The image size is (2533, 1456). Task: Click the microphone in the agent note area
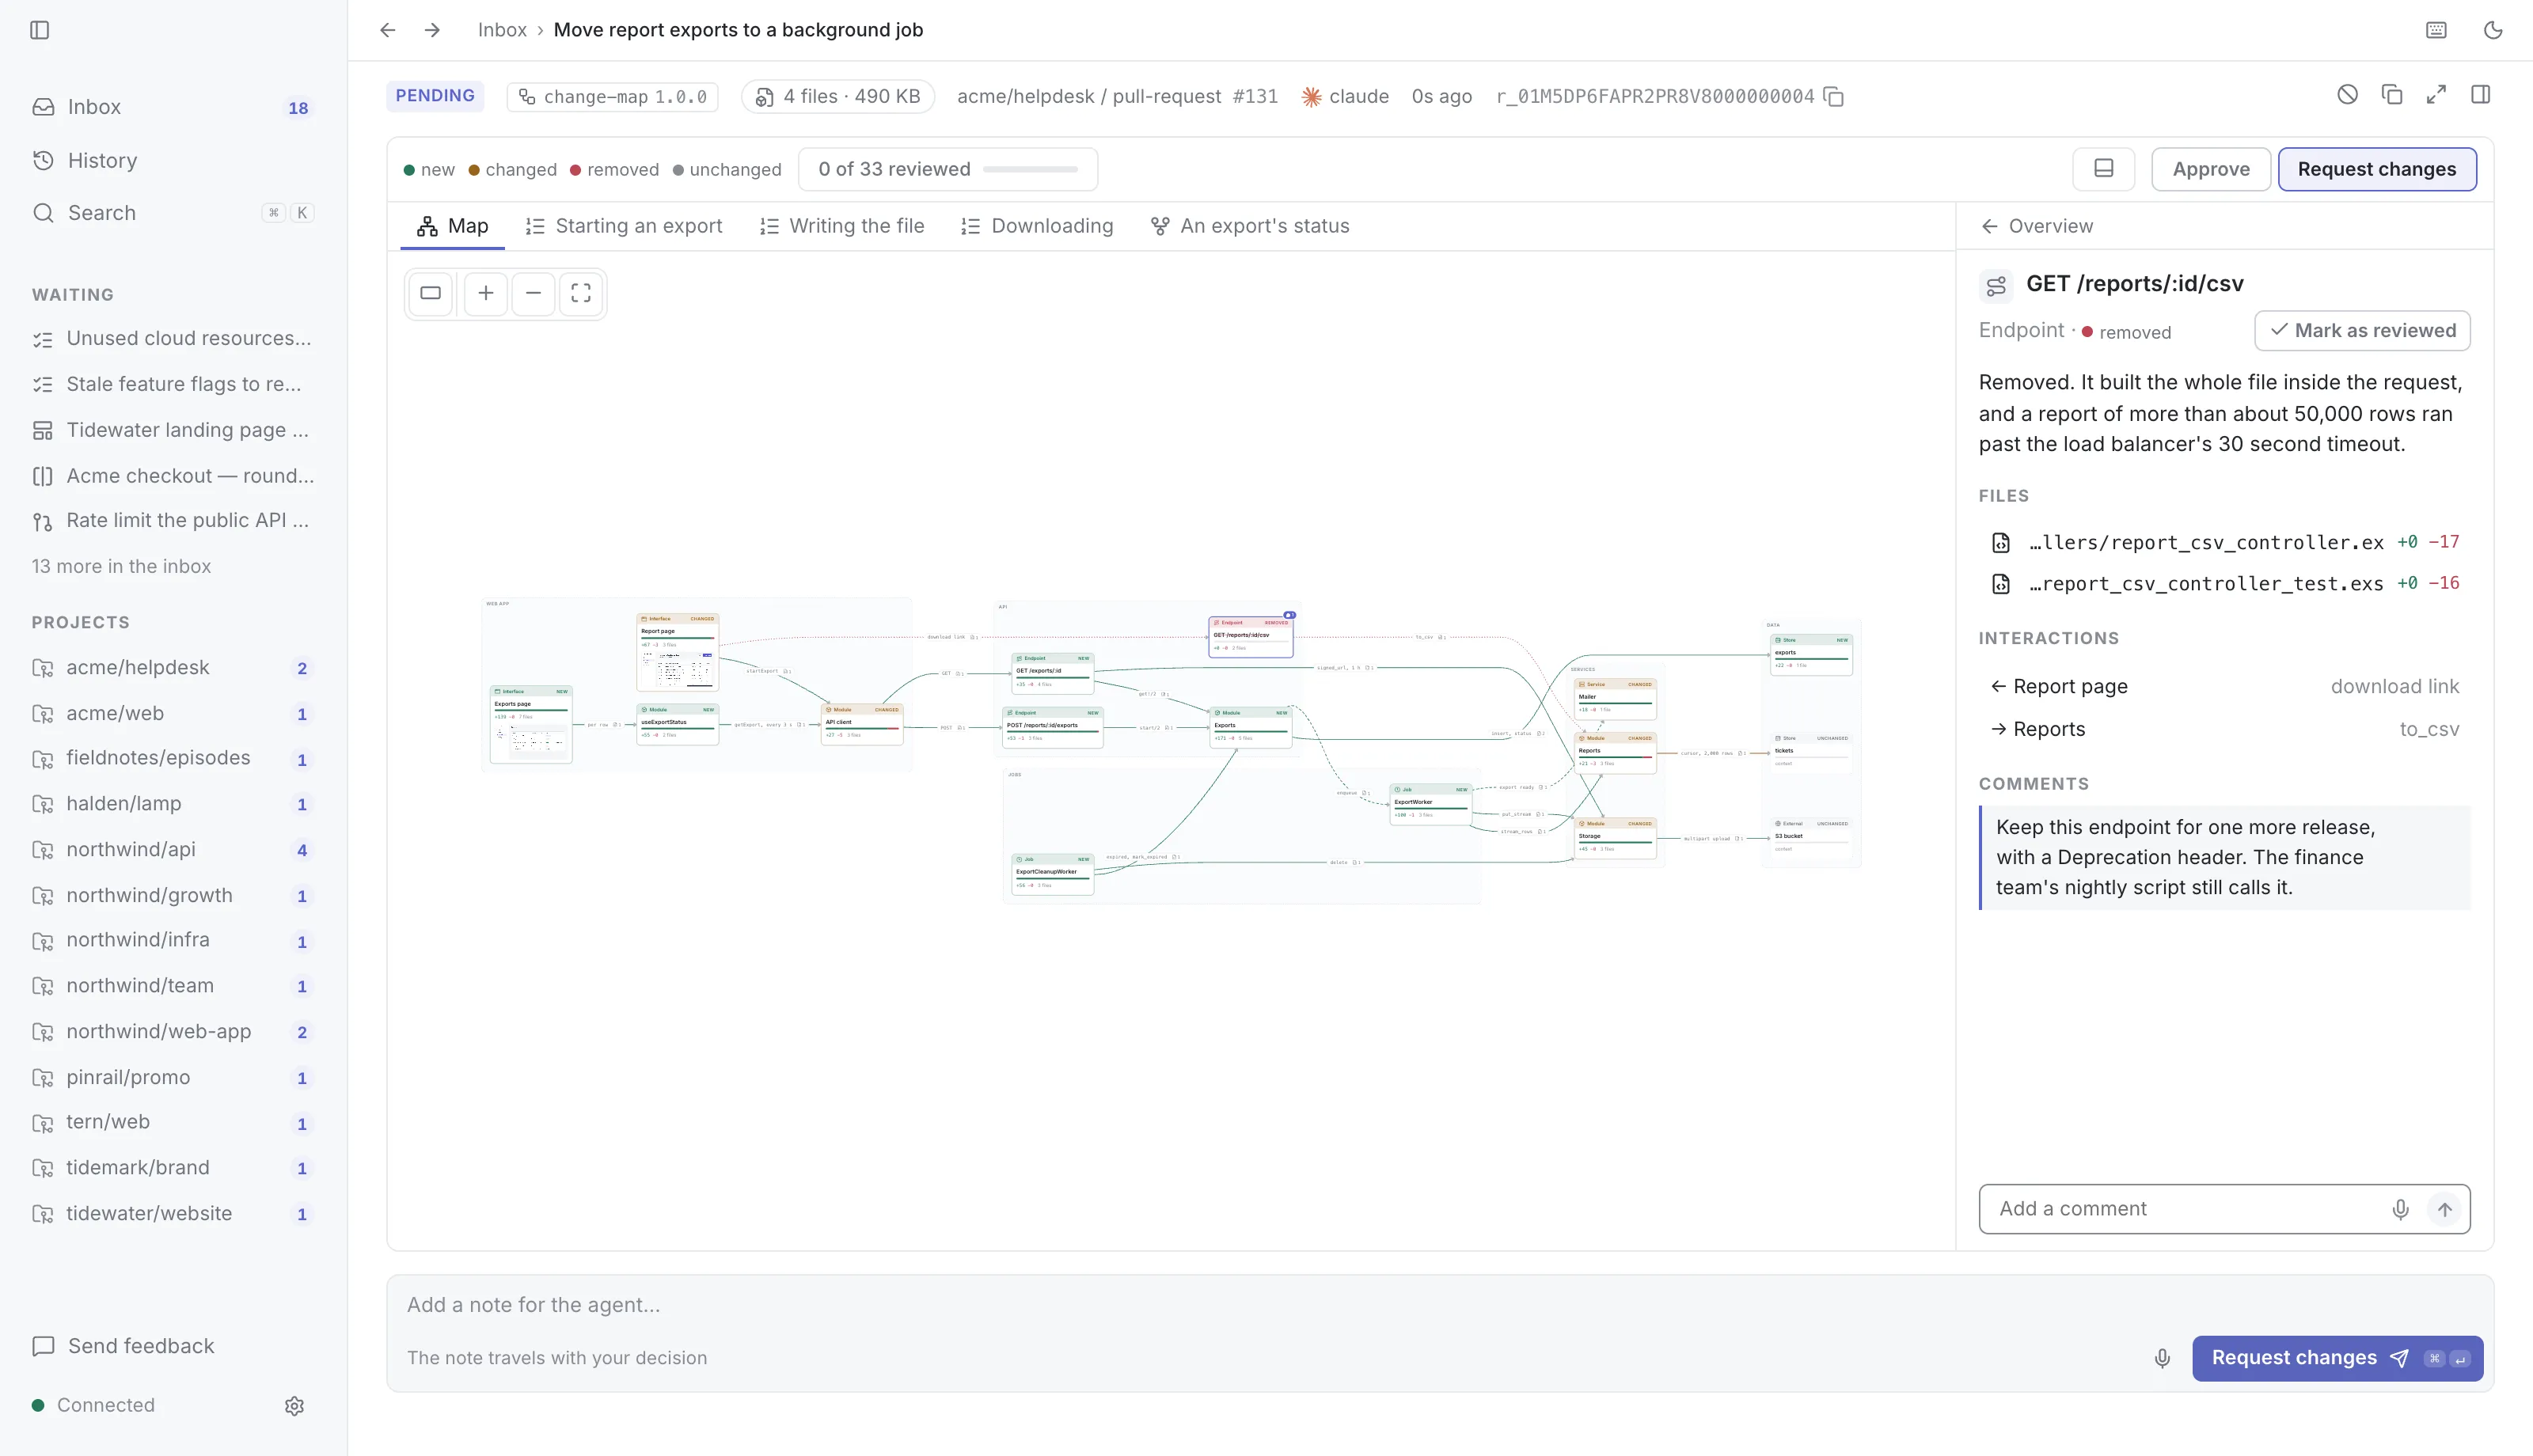[2162, 1358]
